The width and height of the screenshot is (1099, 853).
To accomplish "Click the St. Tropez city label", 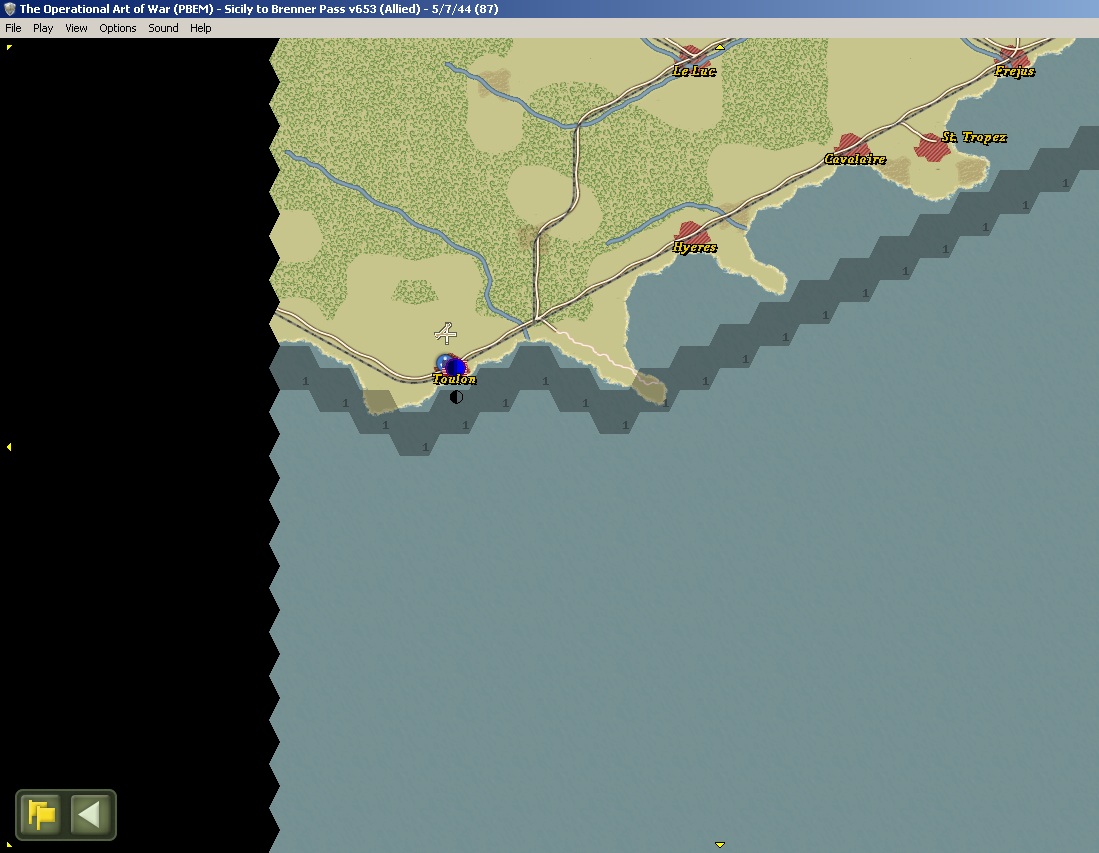I will 974,137.
